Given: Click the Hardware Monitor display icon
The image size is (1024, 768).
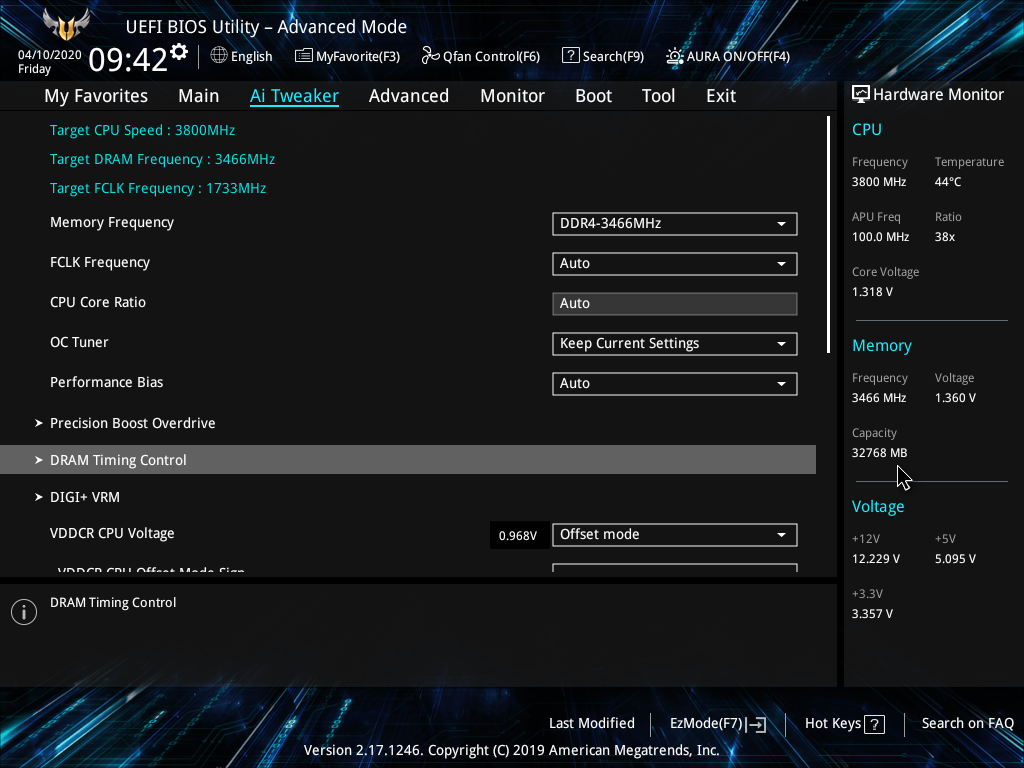Looking at the screenshot, I should coord(861,94).
